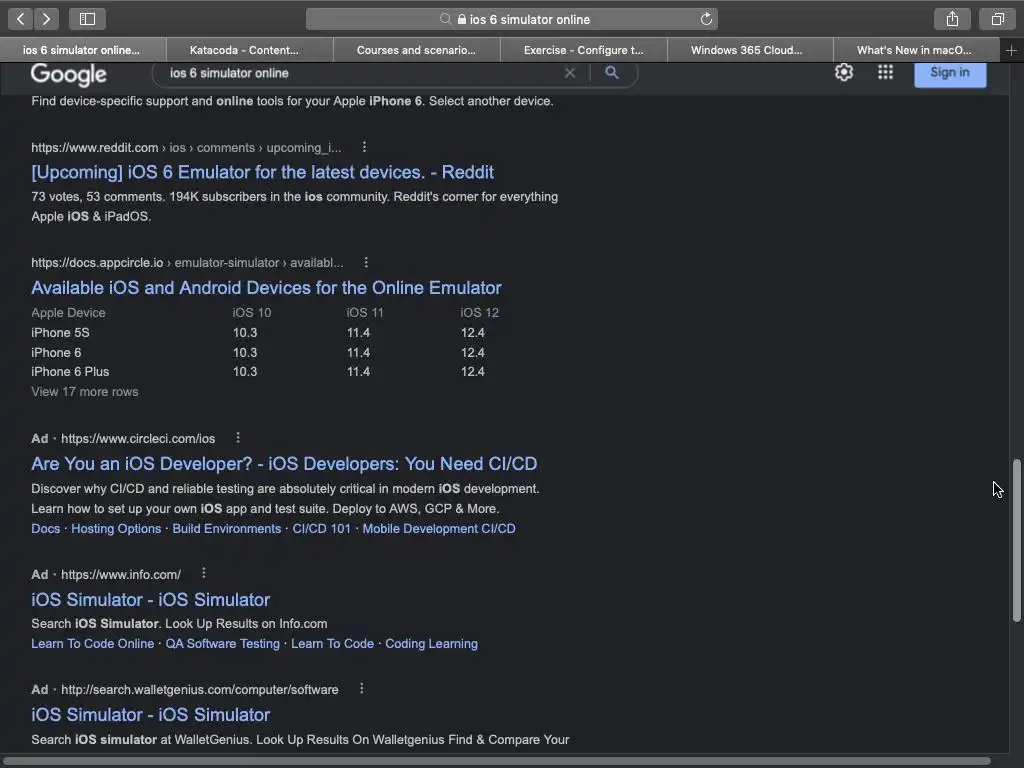
Task: Toggle the Safari sidebar button
Action: point(87,19)
